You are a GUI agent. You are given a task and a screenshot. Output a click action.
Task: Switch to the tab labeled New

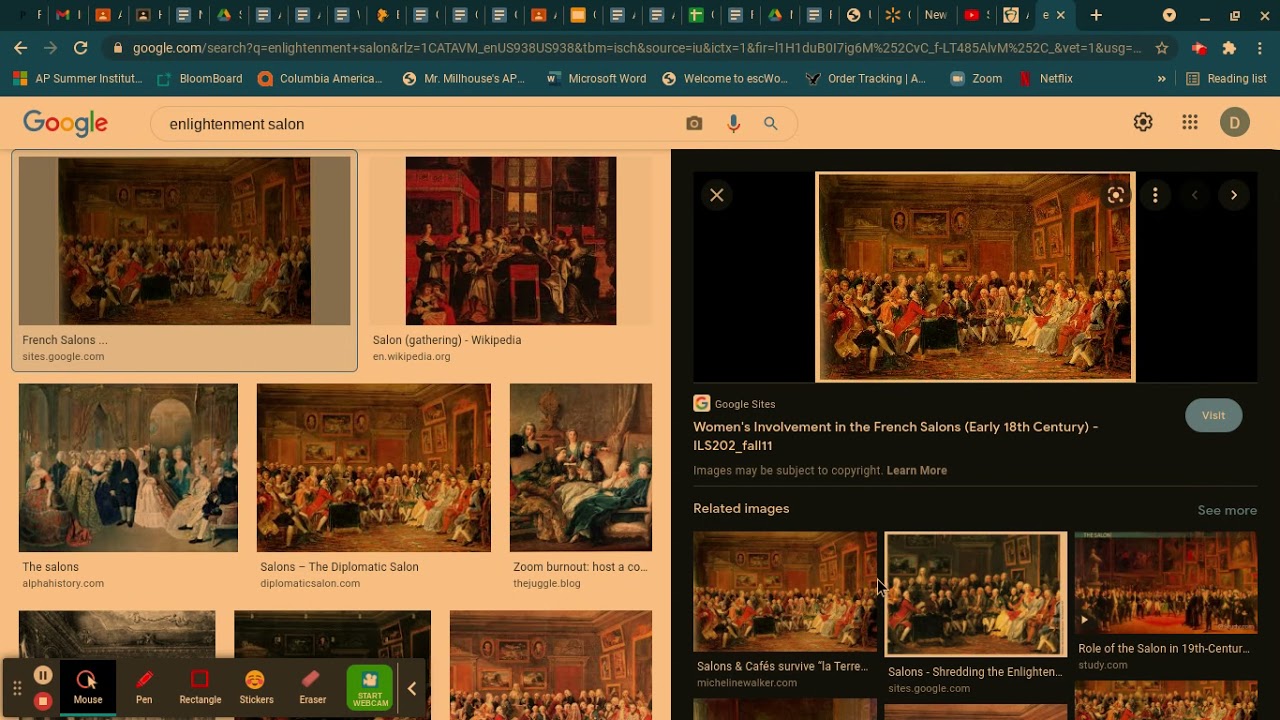click(936, 15)
